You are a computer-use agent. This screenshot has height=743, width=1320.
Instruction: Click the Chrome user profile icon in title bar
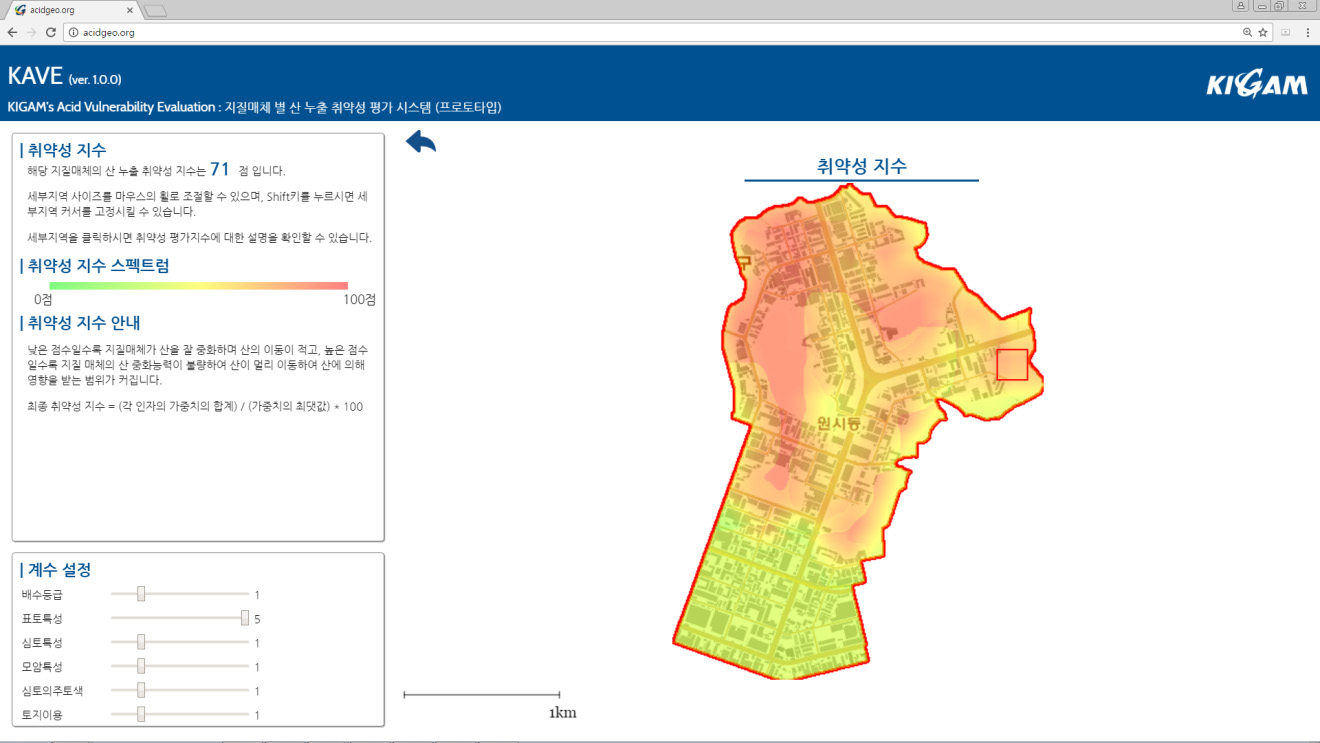click(x=1241, y=6)
